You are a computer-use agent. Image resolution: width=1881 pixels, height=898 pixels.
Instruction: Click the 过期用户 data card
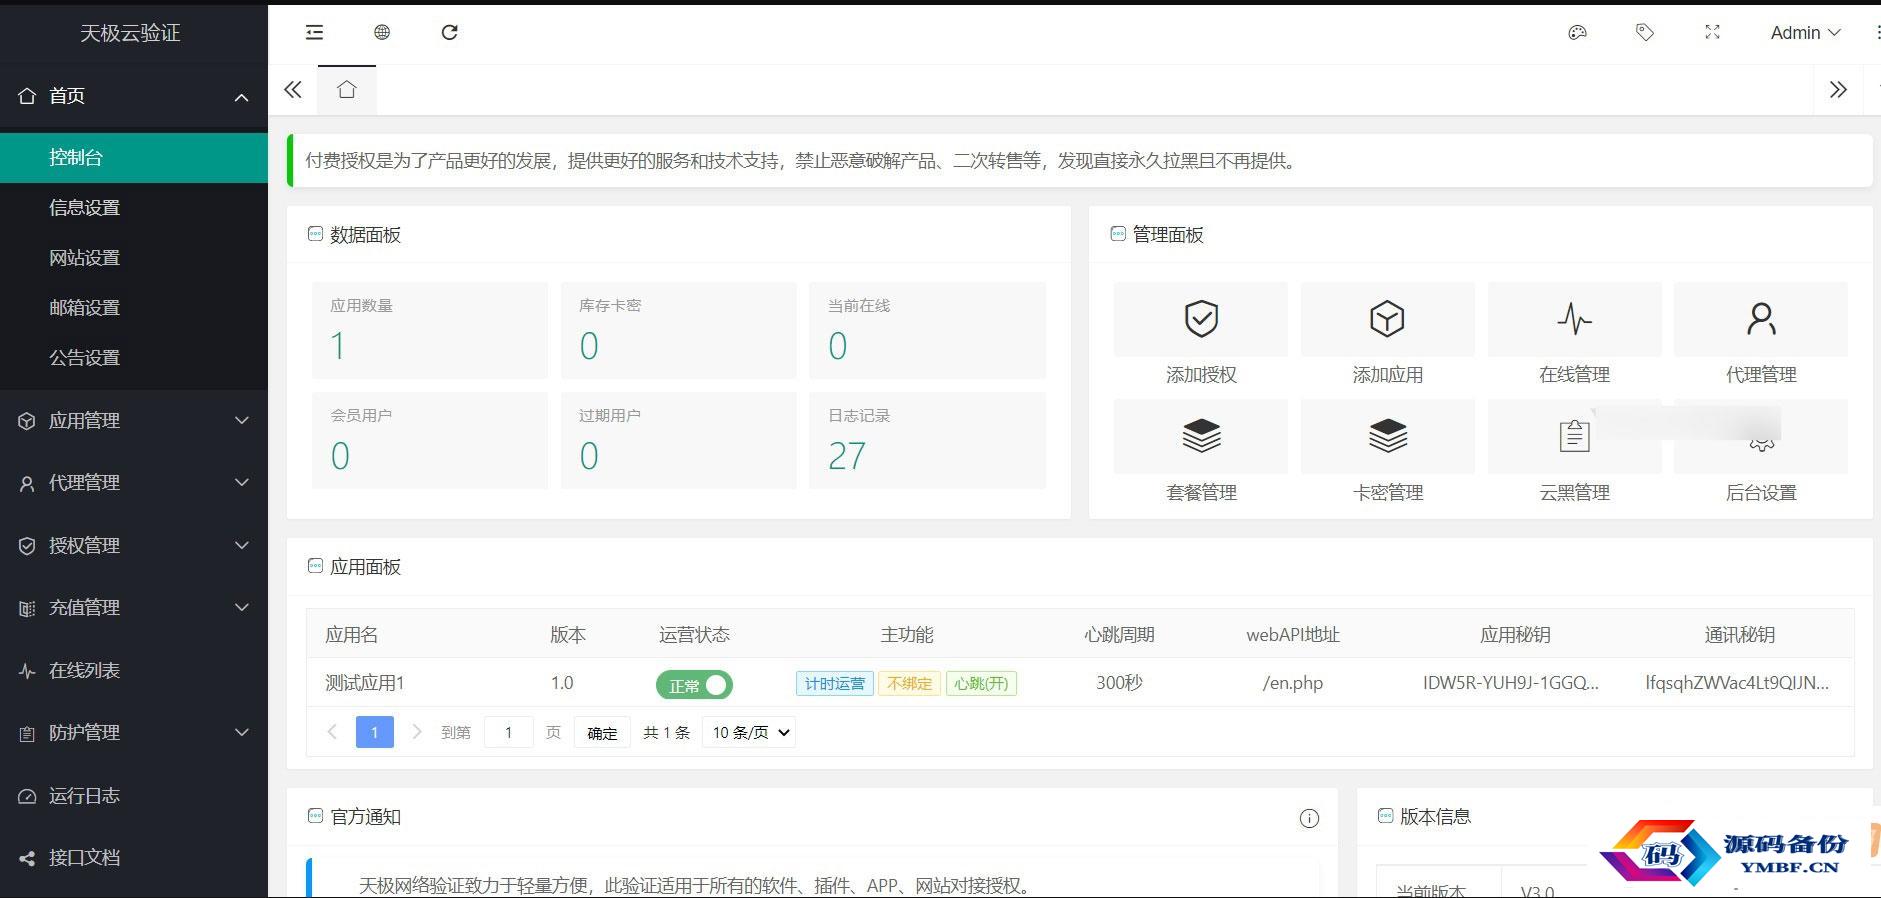click(679, 440)
